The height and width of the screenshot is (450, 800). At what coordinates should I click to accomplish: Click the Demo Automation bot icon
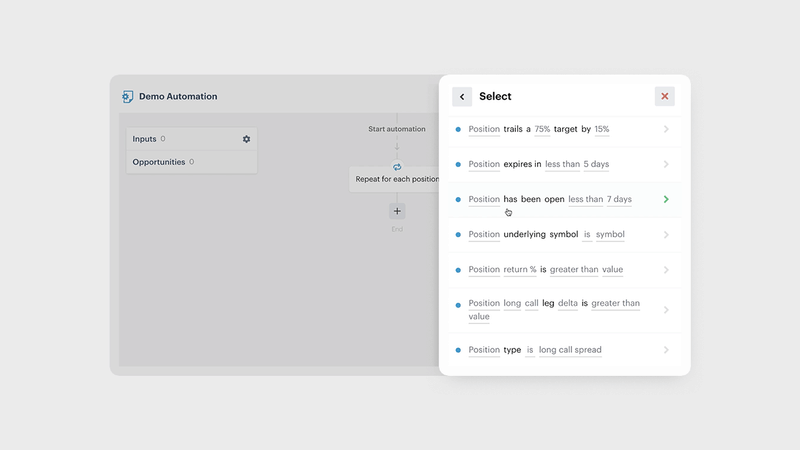[127, 97]
